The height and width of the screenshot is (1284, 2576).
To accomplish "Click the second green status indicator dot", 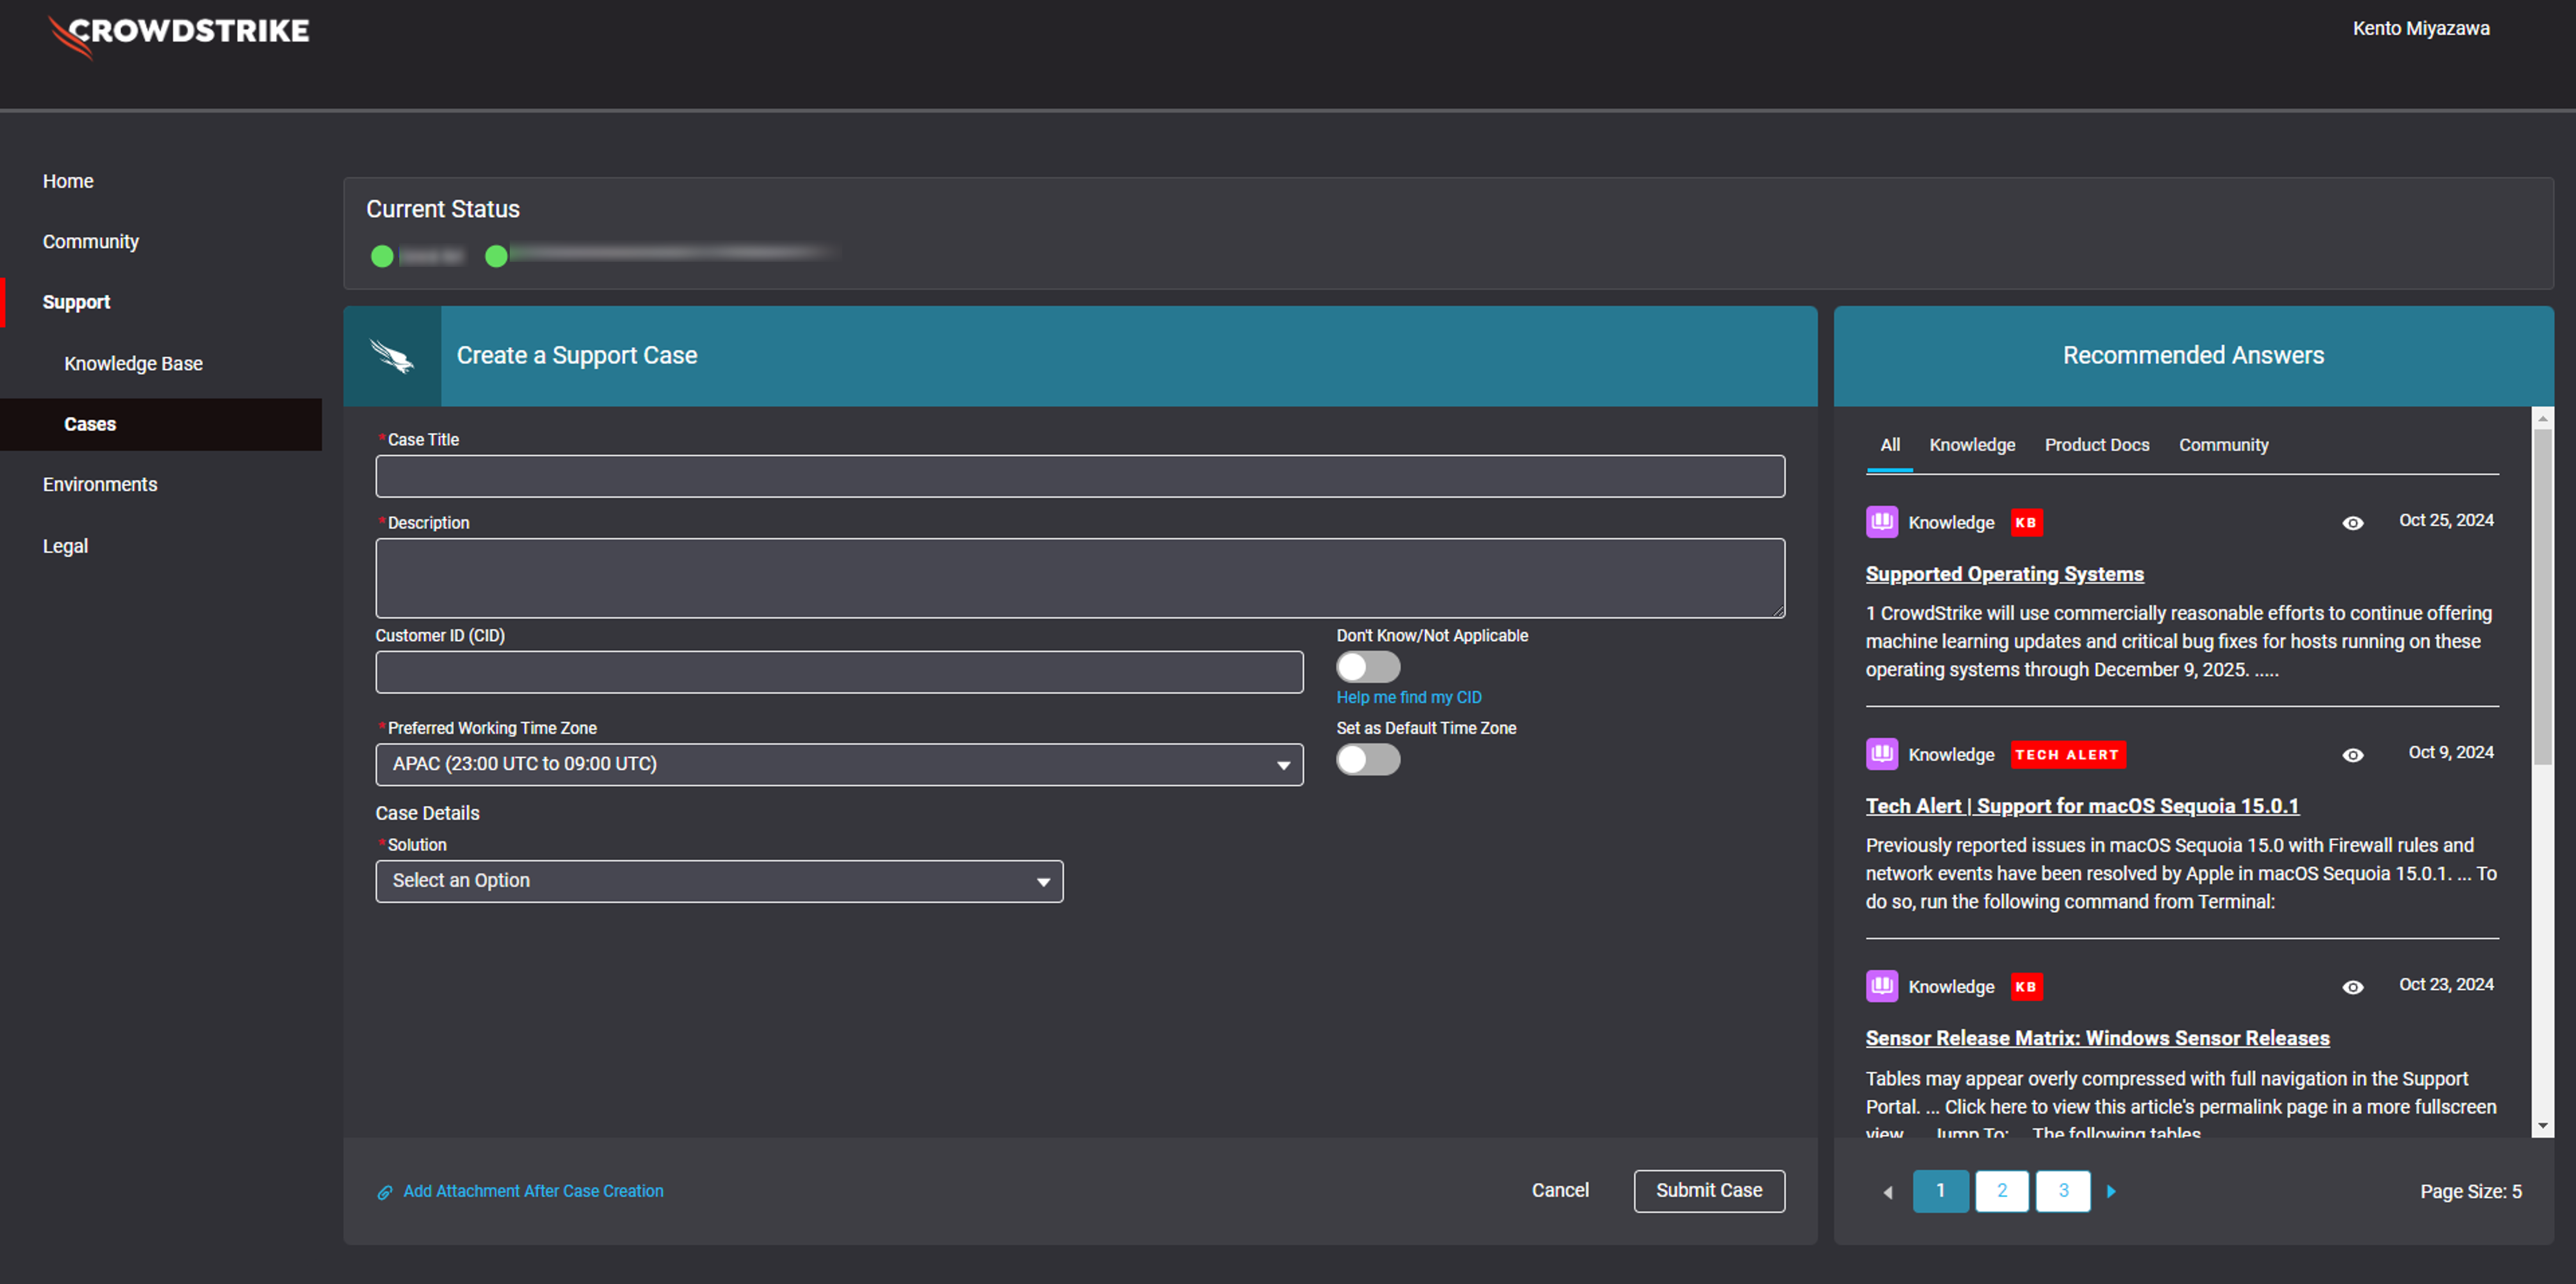I will coord(496,256).
